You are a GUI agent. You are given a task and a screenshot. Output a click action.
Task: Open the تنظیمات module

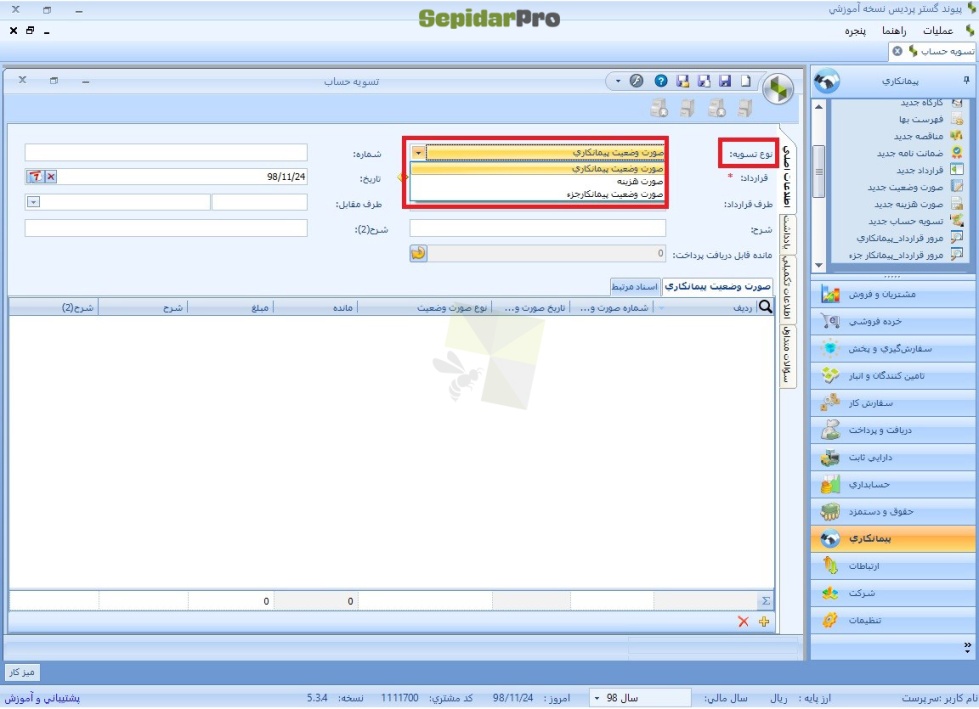(x=893, y=620)
